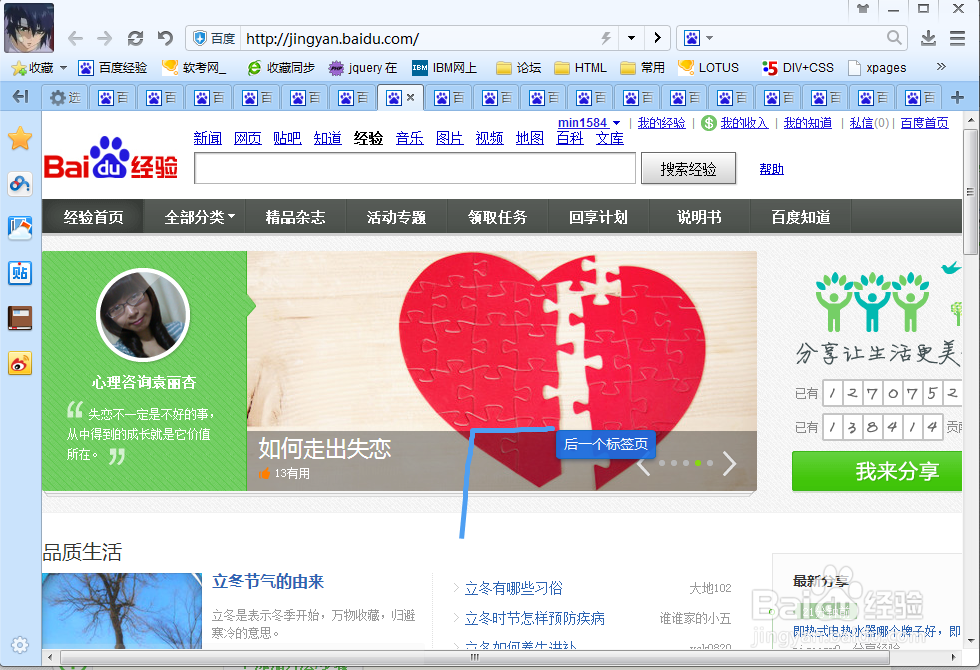Viewport: 980px width, 670px height.
Task: Open the search engine paw selector dropdown
Action: pyautogui.click(x=698, y=39)
